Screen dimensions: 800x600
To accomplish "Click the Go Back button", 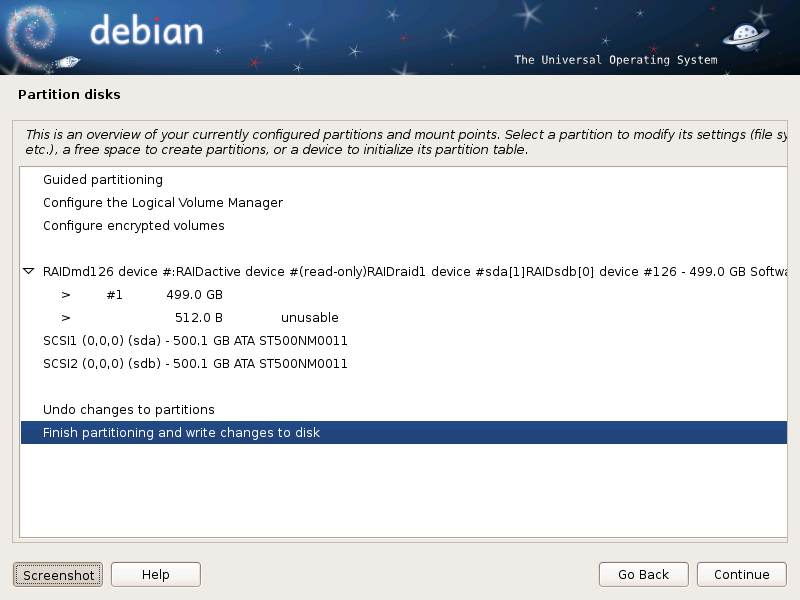I will (x=643, y=575).
